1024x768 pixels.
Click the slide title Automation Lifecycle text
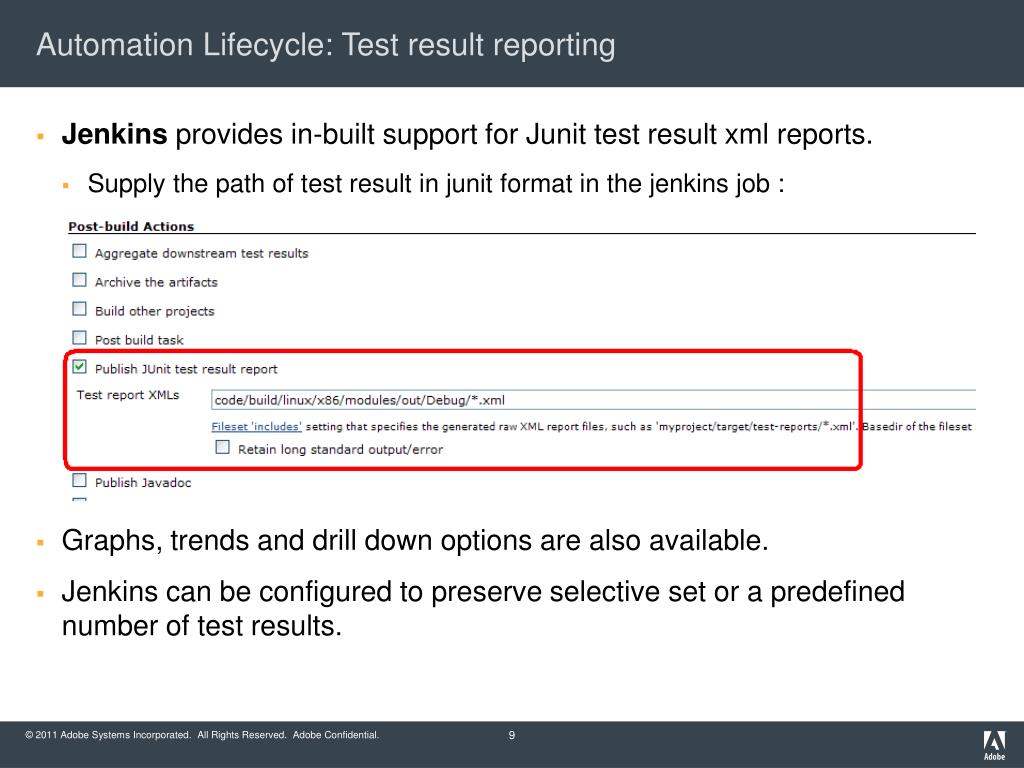click(x=326, y=45)
